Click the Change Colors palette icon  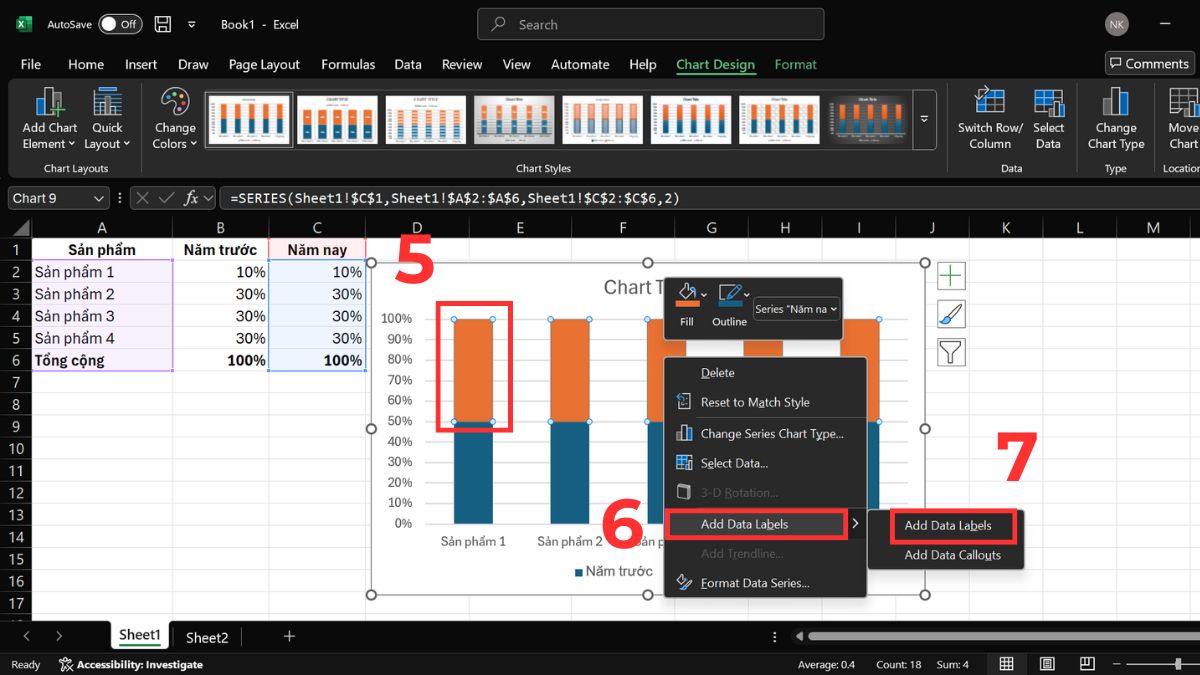coord(175,104)
